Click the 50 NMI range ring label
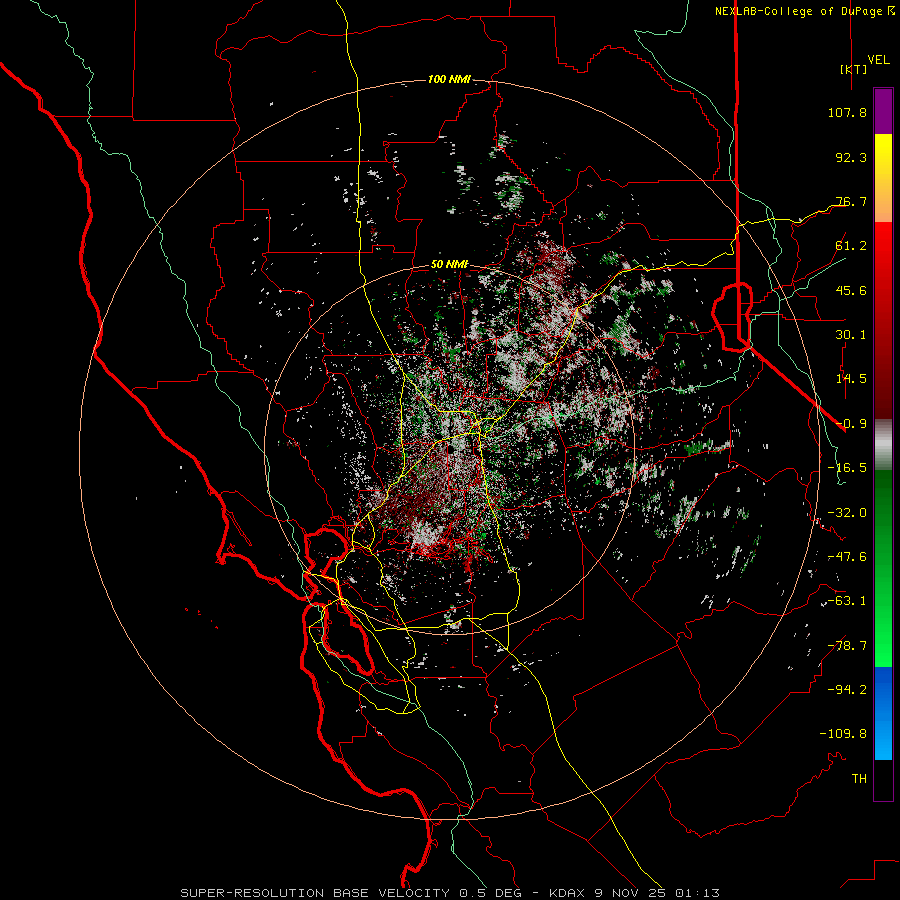 (449, 265)
